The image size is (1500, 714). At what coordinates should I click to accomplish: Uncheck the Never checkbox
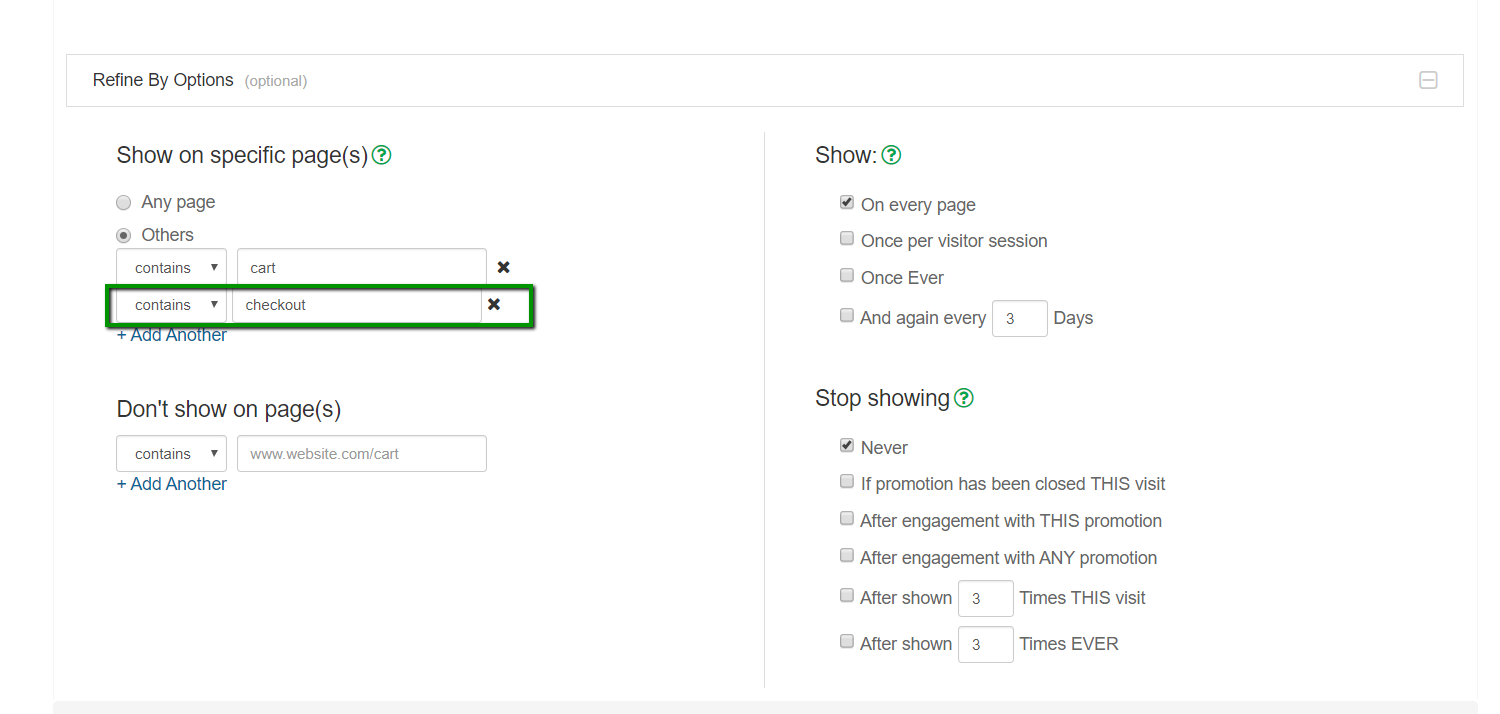pyautogui.click(x=847, y=446)
